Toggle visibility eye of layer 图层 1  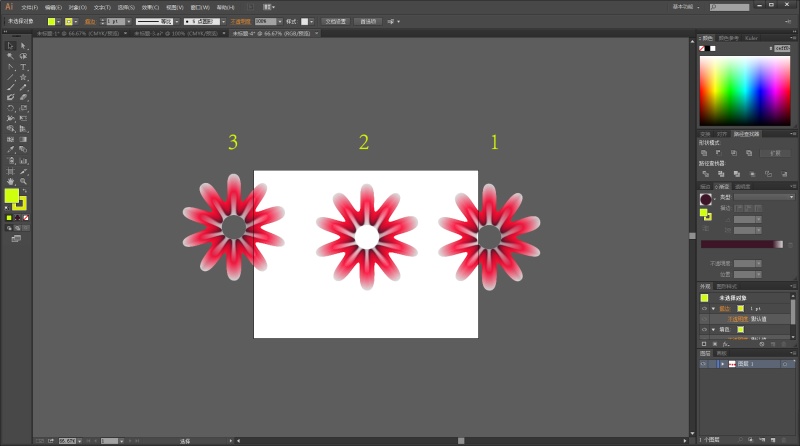point(703,364)
